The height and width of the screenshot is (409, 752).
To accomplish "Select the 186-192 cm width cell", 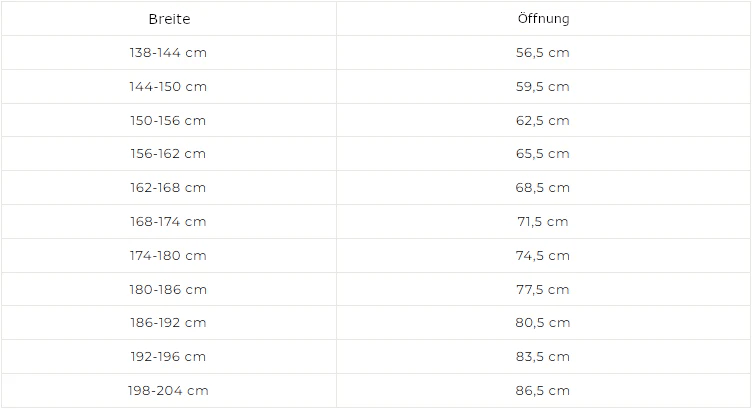I will coord(168,323).
